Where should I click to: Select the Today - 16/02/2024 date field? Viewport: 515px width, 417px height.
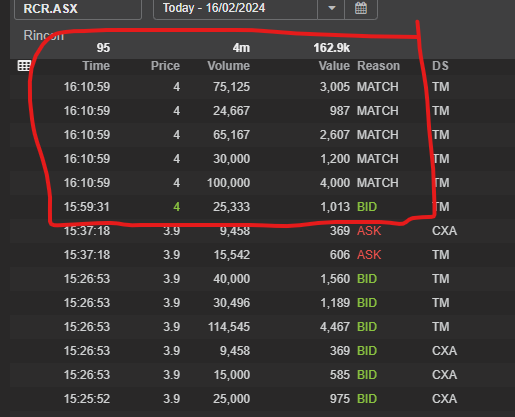coord(235,8)
